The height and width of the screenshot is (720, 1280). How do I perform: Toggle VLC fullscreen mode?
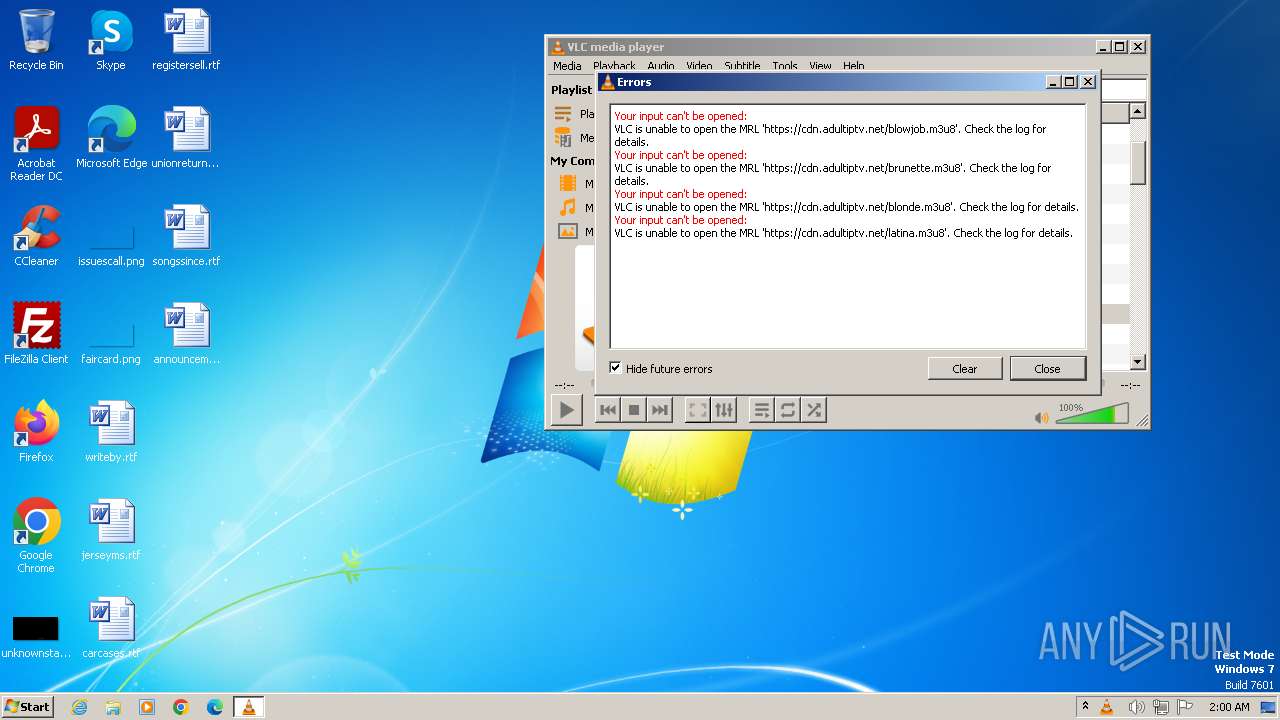698,409
